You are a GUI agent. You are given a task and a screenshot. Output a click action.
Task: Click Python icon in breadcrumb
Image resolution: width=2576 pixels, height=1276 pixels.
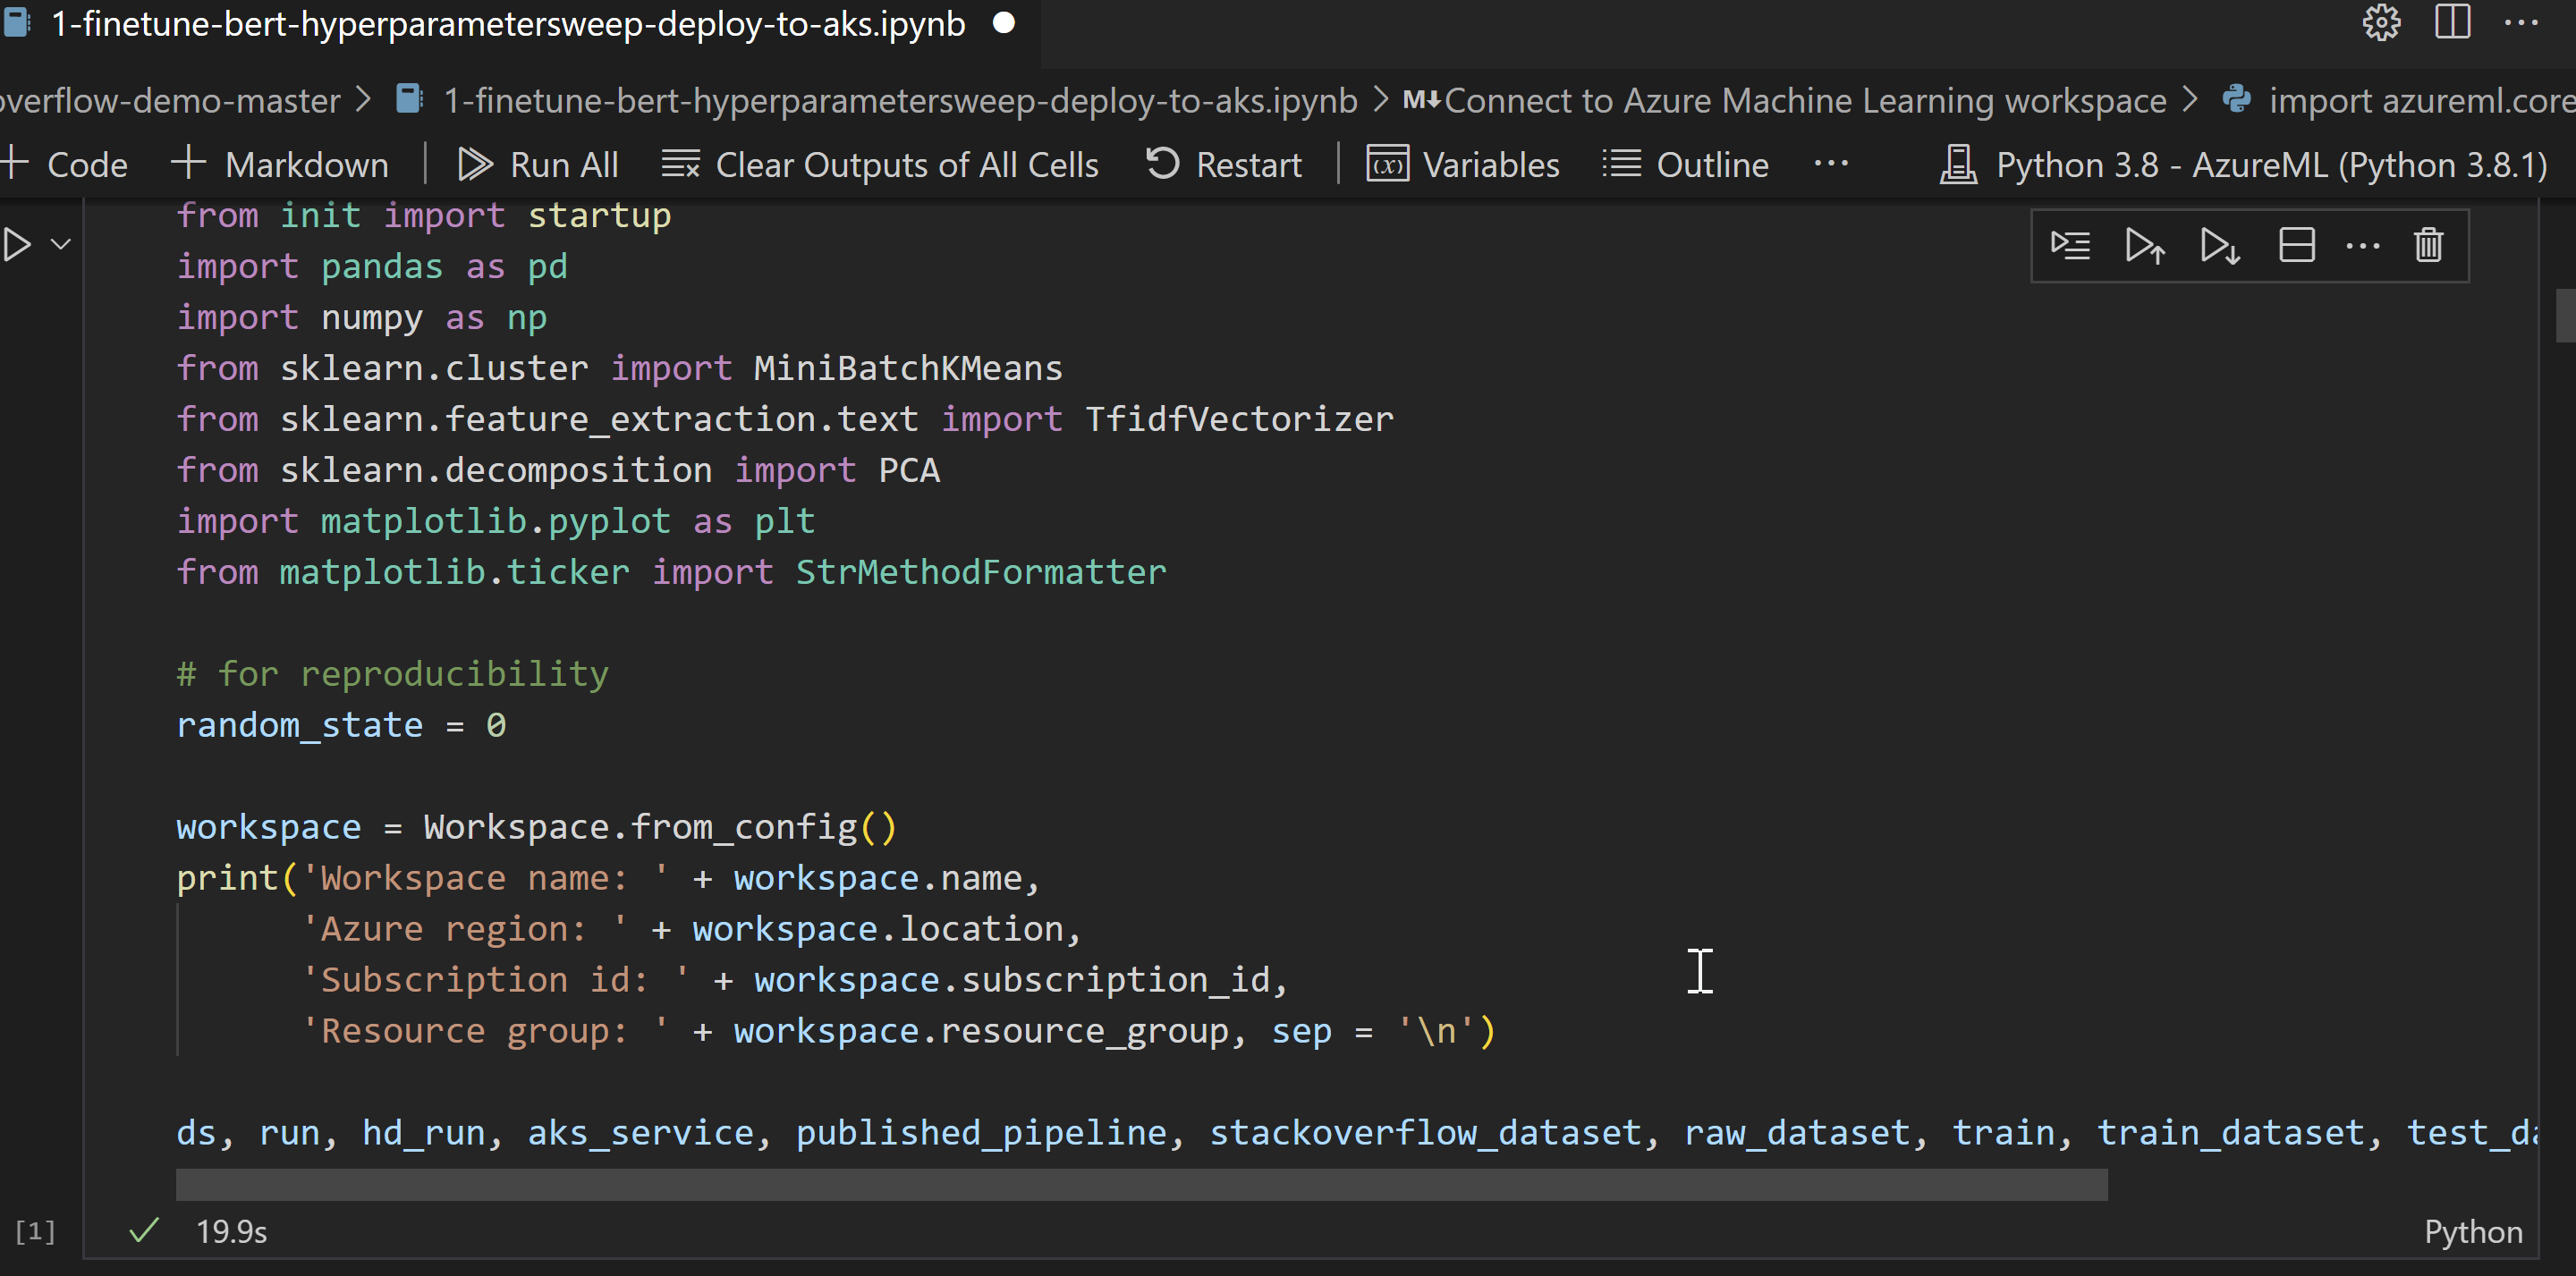[x=2236, y=99]
